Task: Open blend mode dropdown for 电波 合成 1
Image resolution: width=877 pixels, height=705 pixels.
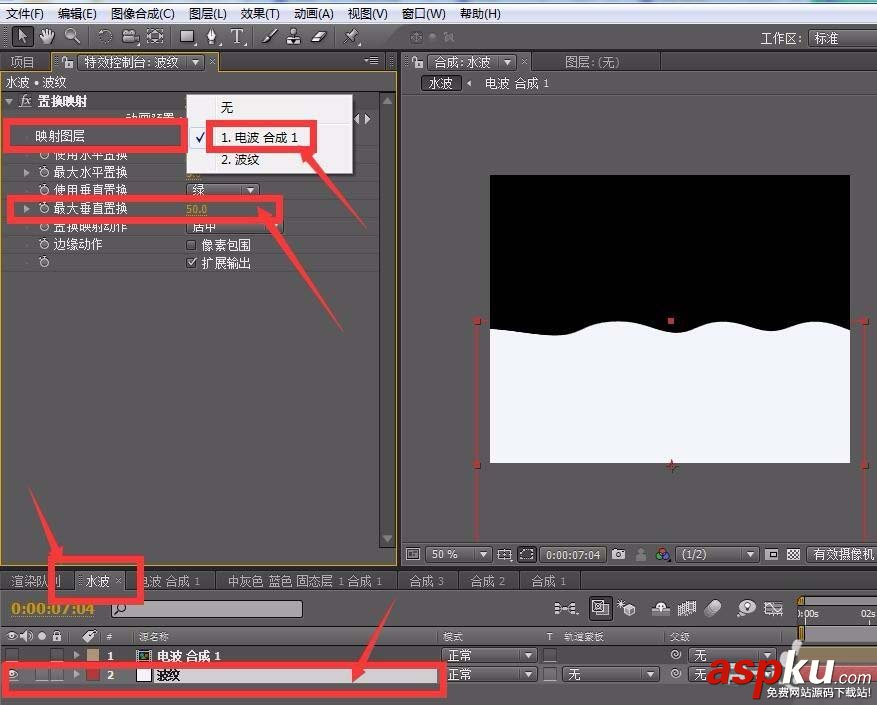Action: 489,655
